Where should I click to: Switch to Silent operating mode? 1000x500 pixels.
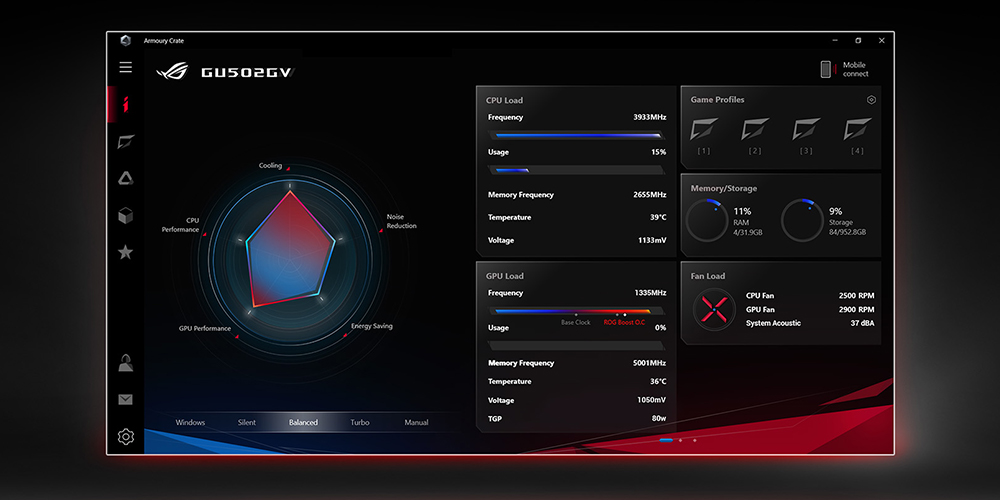(247, 422)
